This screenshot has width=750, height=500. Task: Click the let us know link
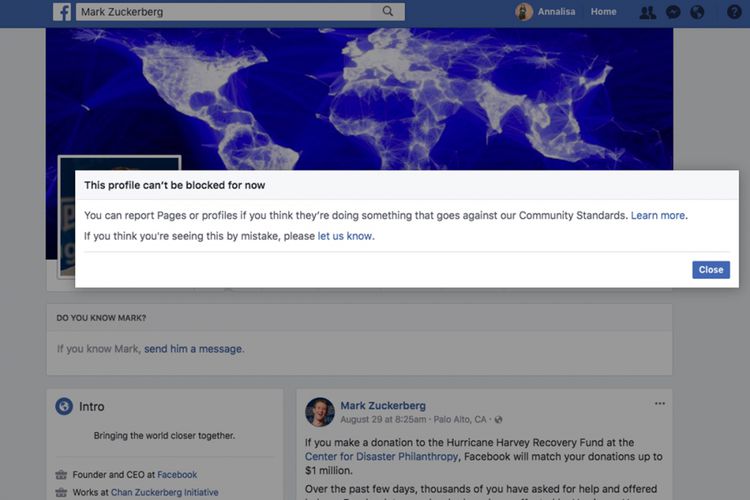click(345, 236)
